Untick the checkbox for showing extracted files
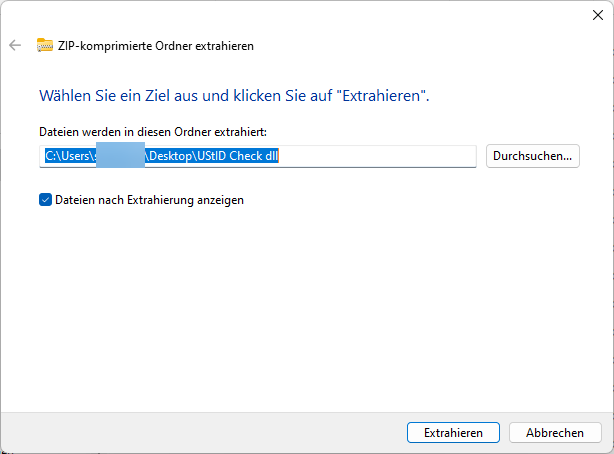 (x=45, y=199)
